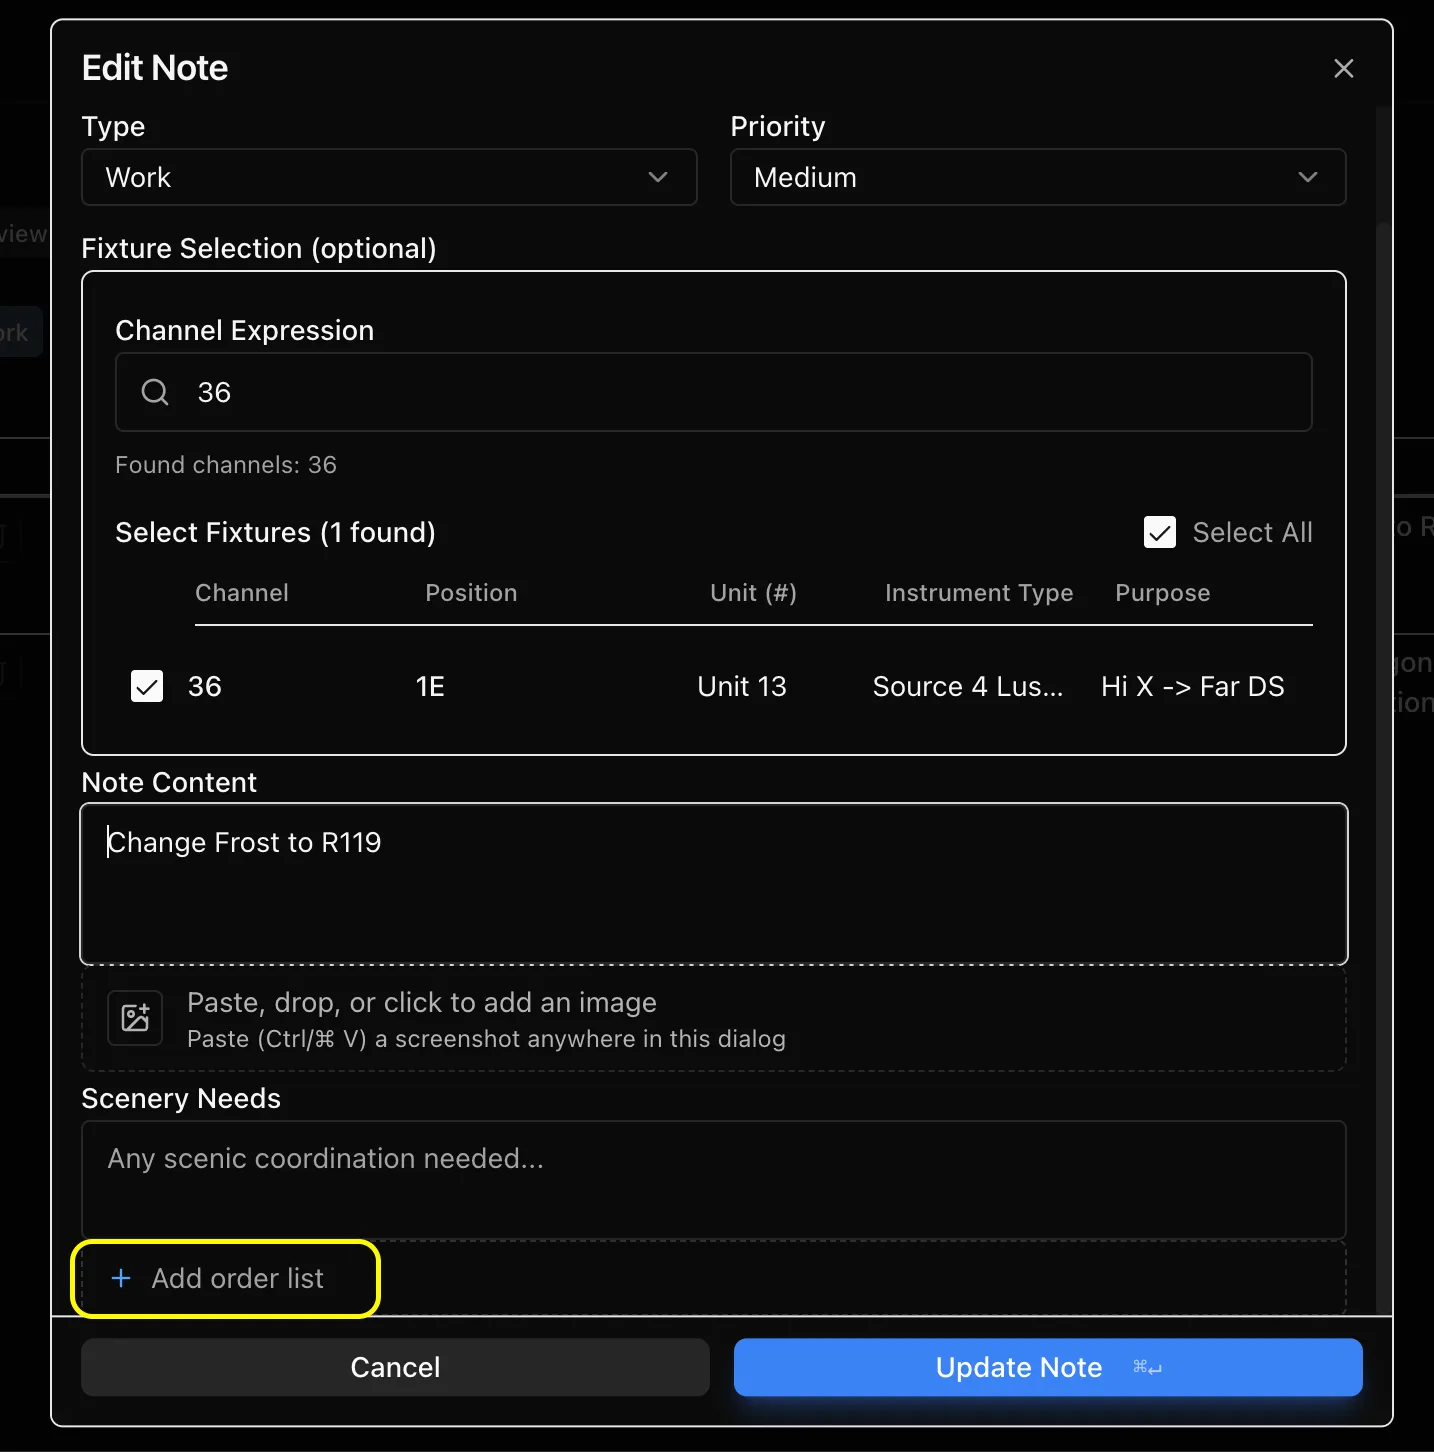This screenshot has width=1434, height=1452.
Task: Click the Cancel button
Action: pos(395,1367)
